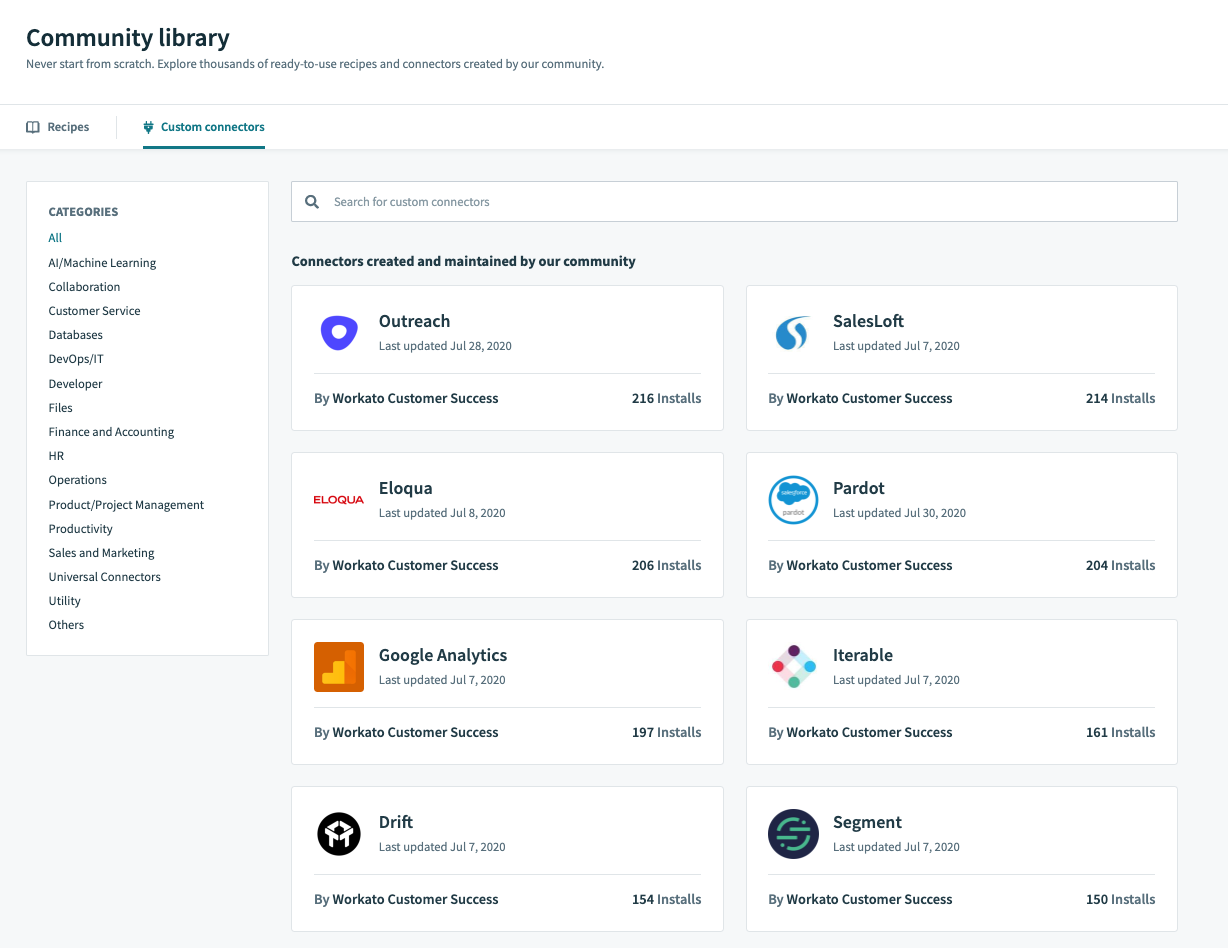Open the Segment connector title
This screenshot has width=1228, height=948.
click(x=867, y=822)
